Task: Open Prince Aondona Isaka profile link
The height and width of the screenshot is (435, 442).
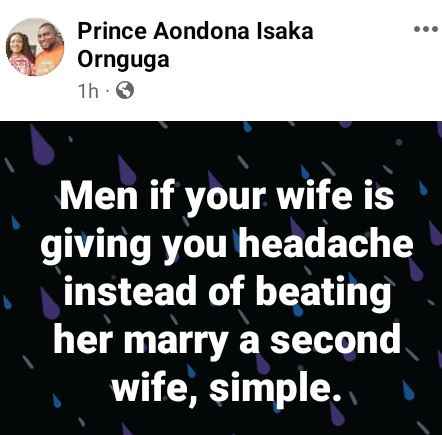Action: 195,32
